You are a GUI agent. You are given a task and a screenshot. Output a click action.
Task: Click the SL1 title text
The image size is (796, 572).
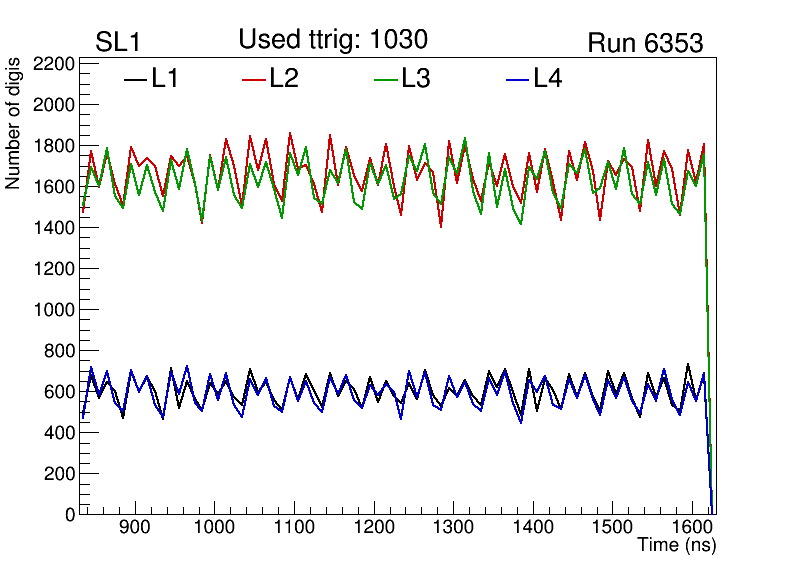[x=116, y=43]
